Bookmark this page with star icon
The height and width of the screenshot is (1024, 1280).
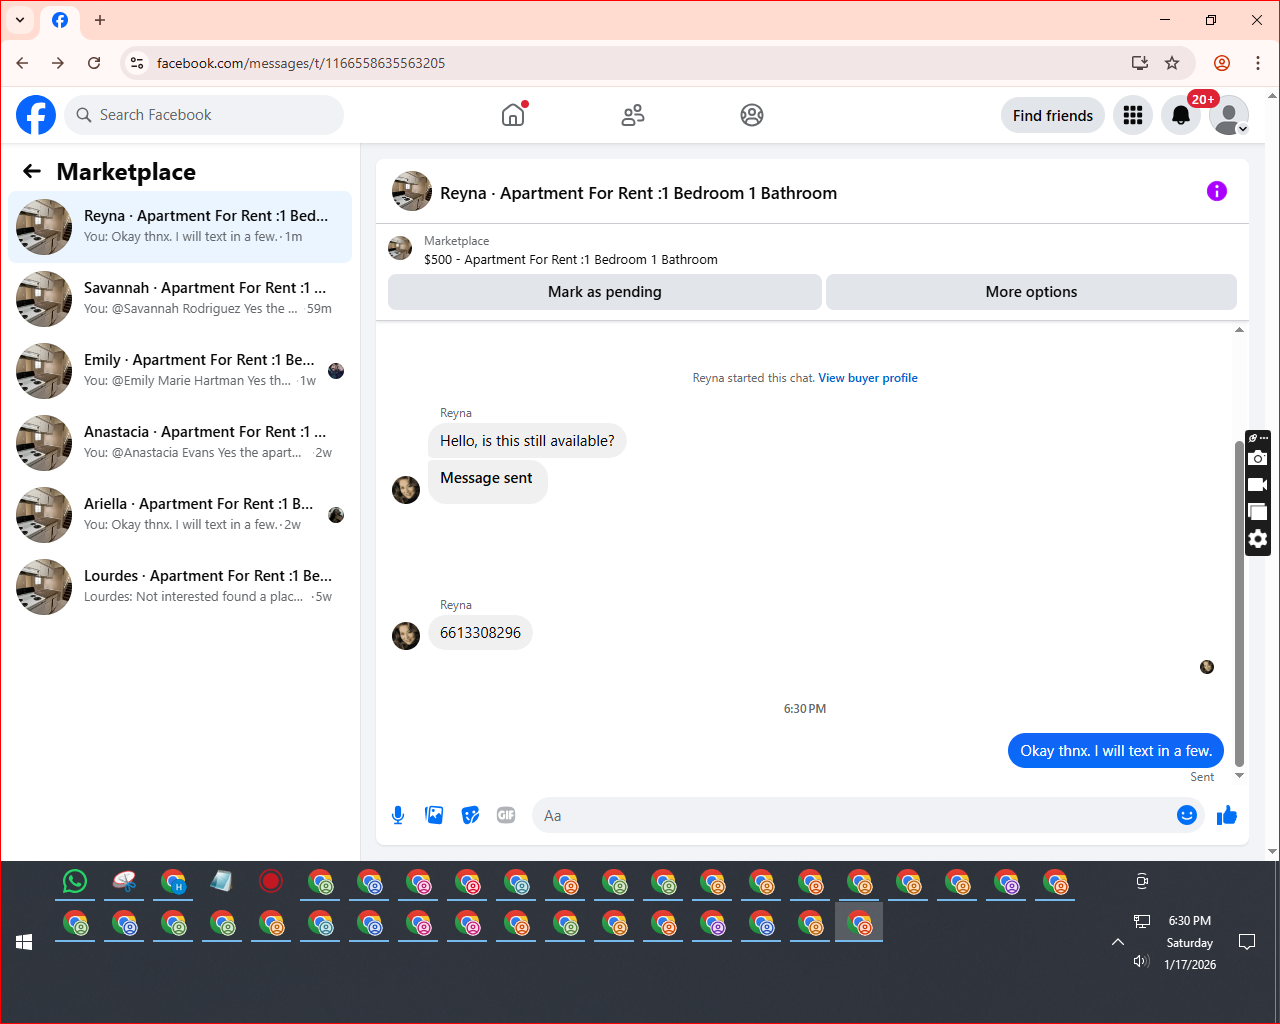1172,63
